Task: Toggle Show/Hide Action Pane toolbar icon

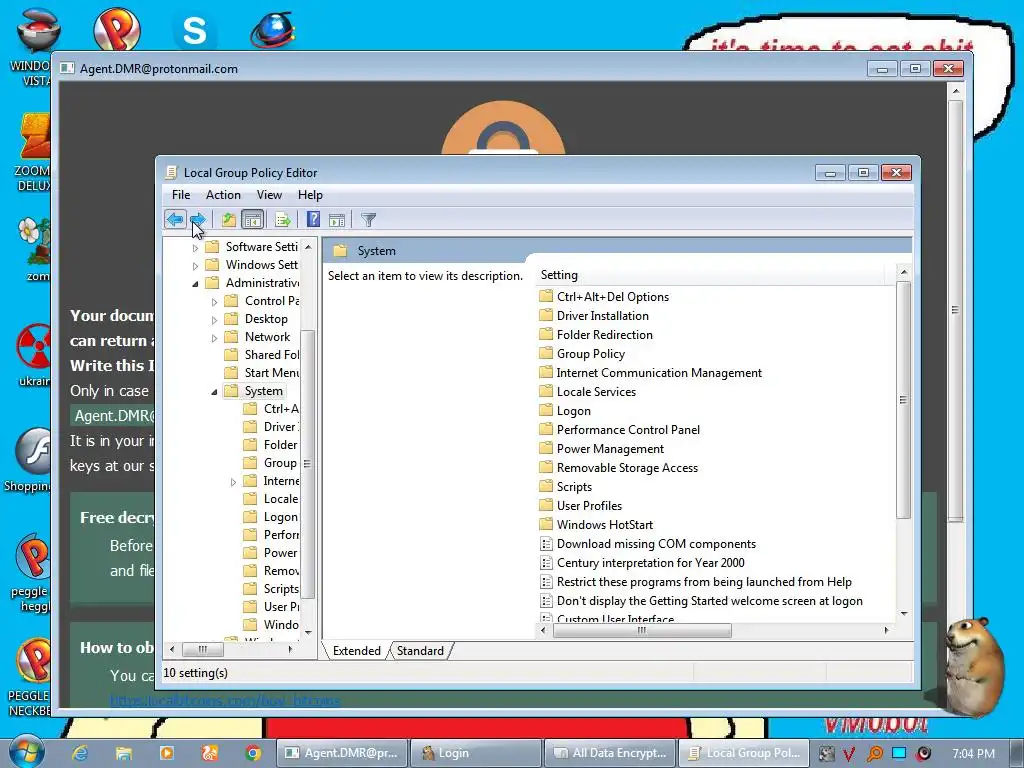Action: 337,220
